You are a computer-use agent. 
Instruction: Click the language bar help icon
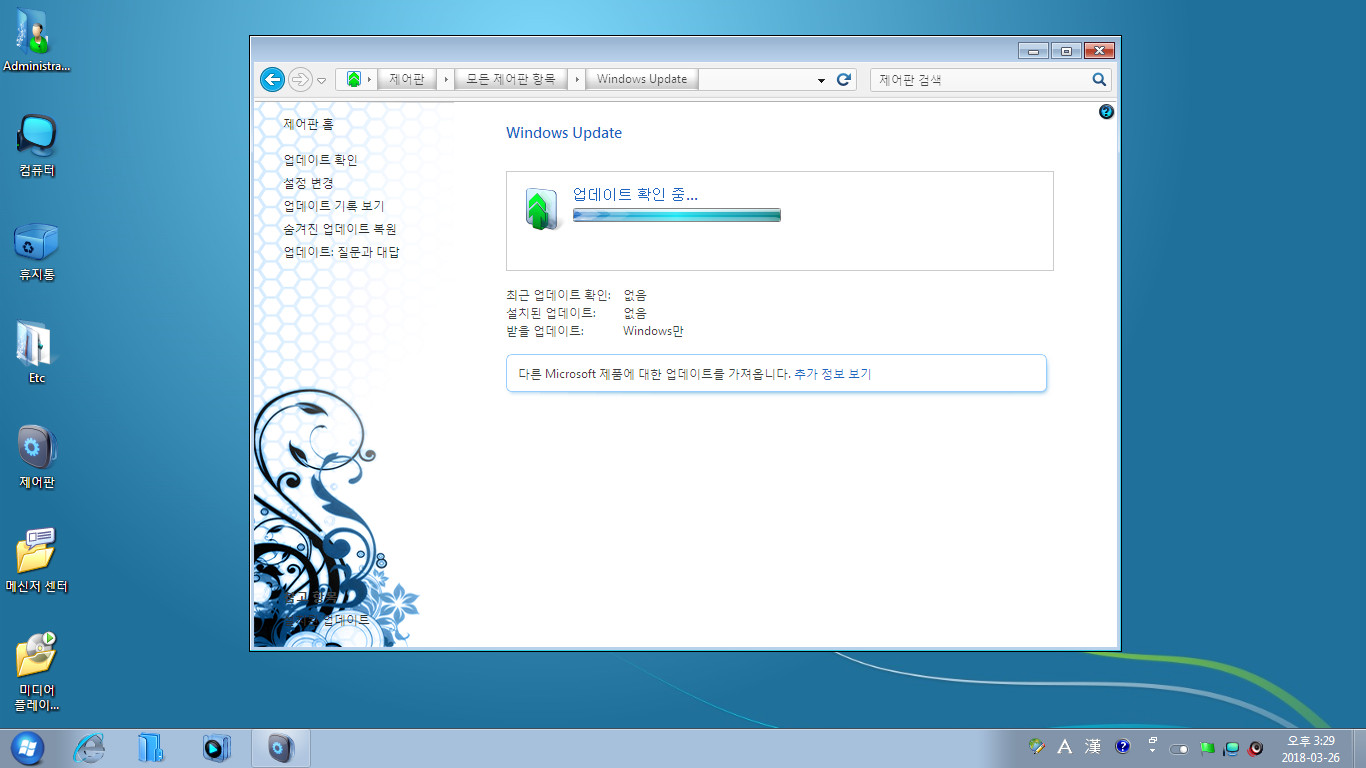(1122, 747)
